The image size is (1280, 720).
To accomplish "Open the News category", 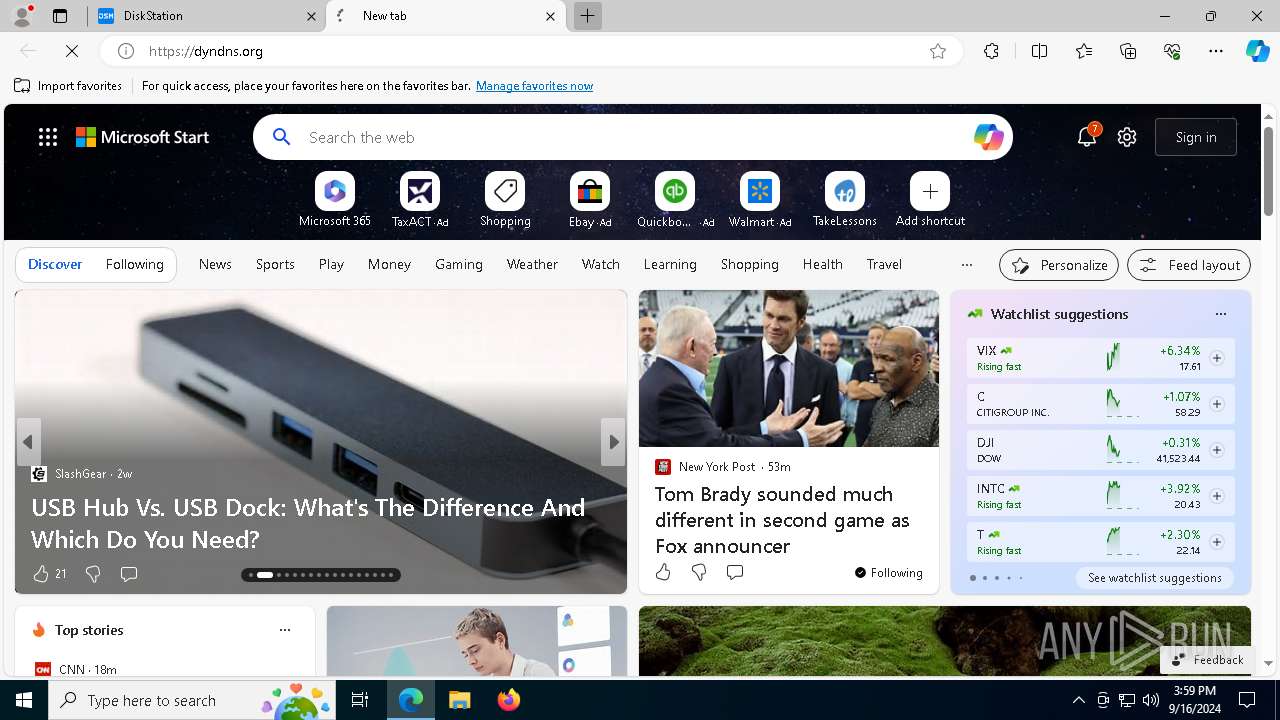I will 215,264.
